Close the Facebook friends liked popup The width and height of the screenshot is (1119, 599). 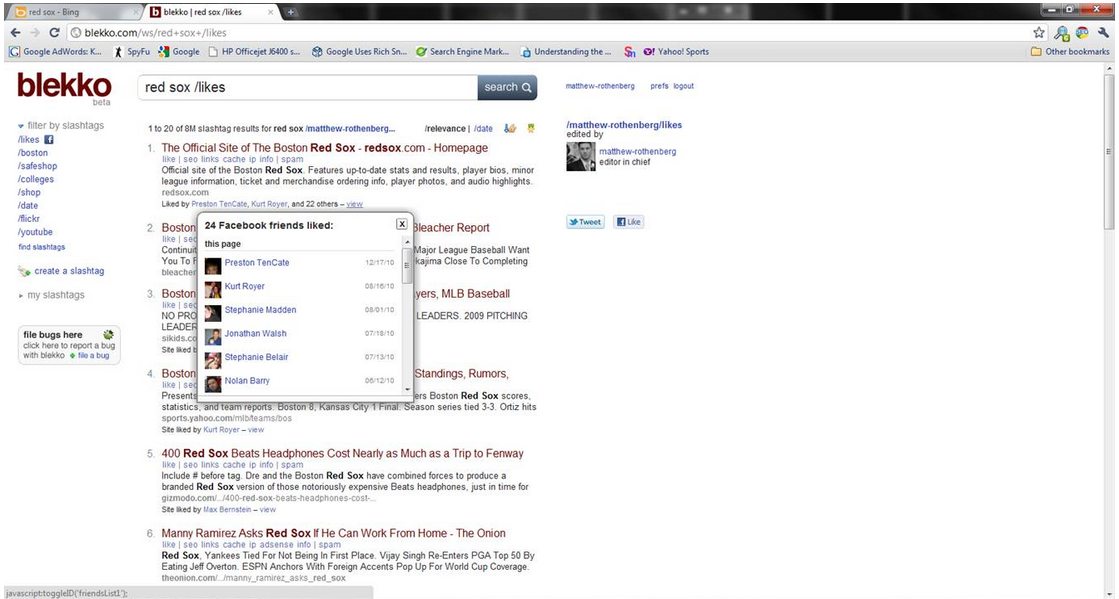click(402, 225)
